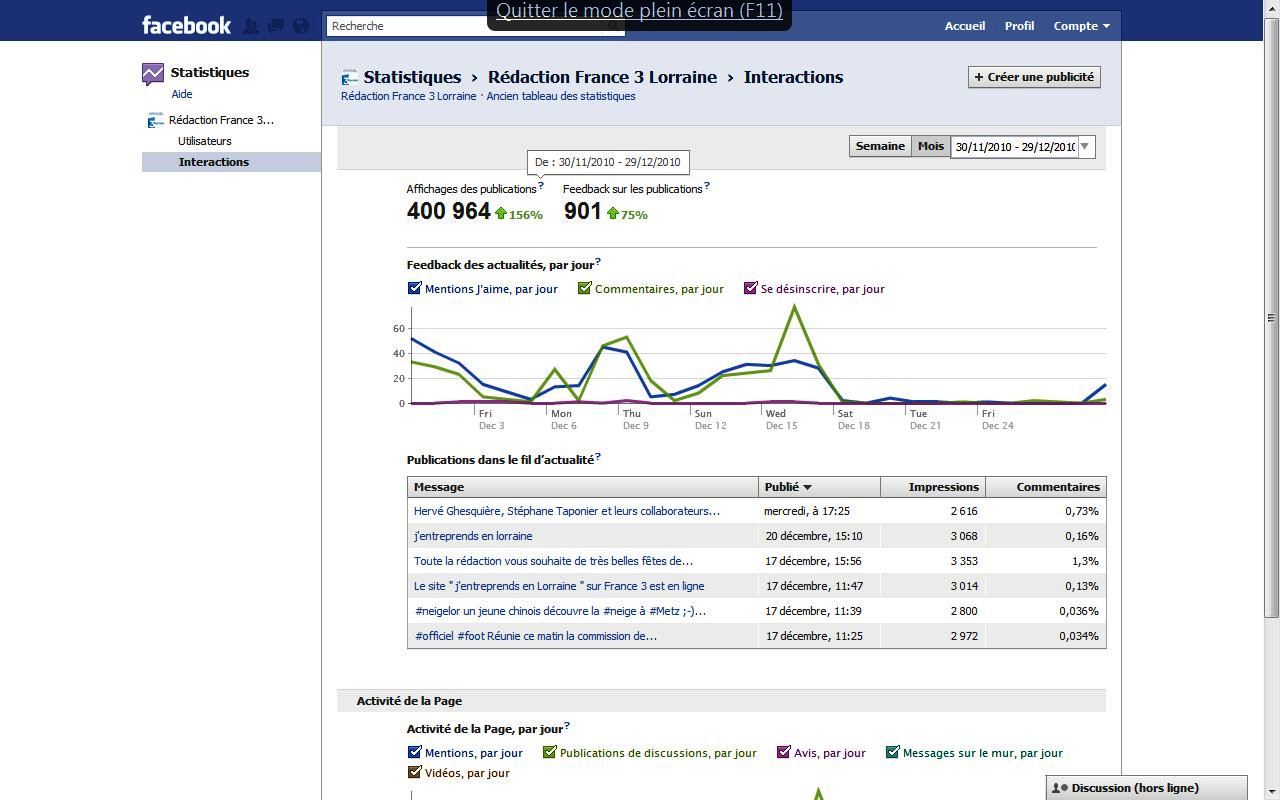Open Ancien tableau des statistiques link

point(561,96)
